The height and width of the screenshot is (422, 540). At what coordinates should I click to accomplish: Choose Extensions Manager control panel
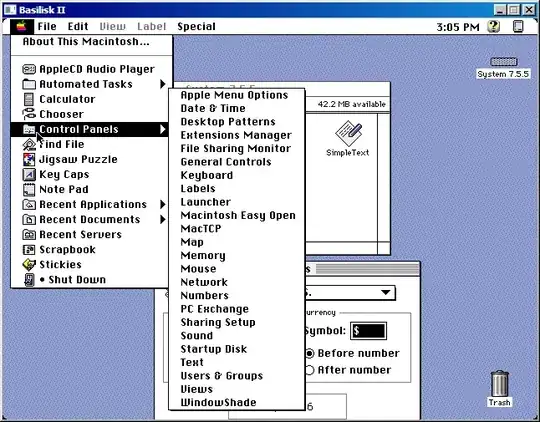click(x=237, y=135)
